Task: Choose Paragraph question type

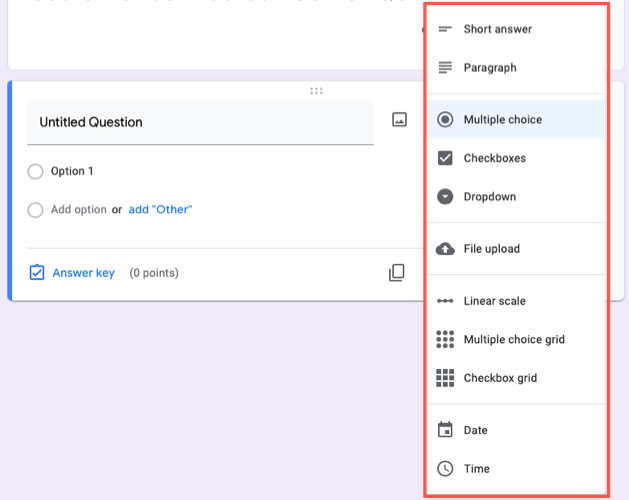Action: click(x=490, y=68)
